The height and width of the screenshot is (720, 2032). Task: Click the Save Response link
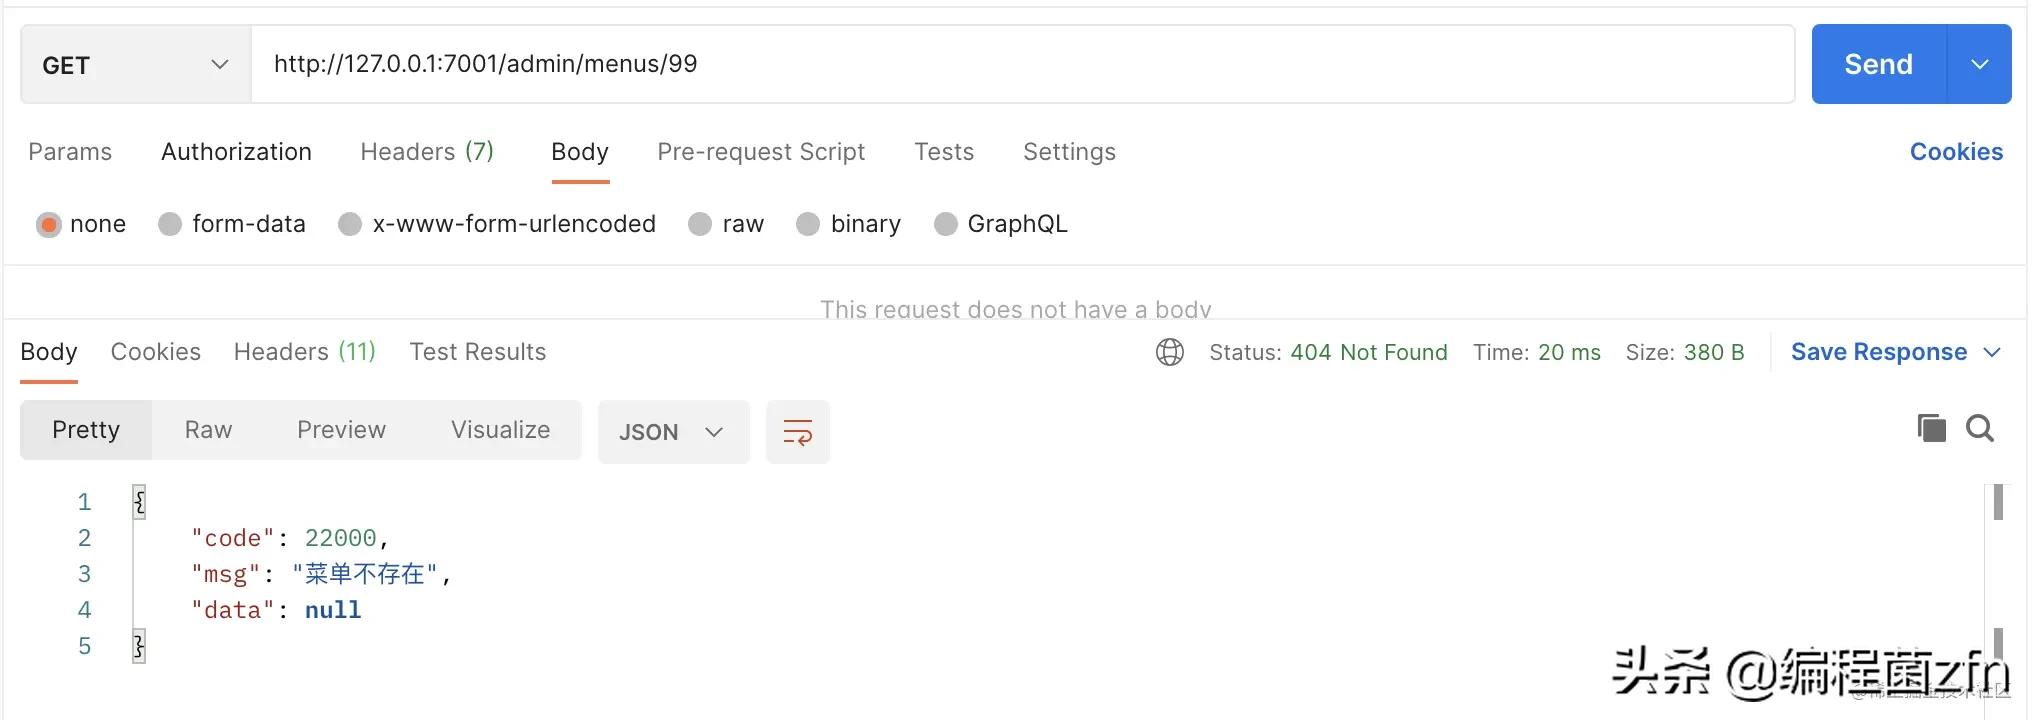(1879, 352)
